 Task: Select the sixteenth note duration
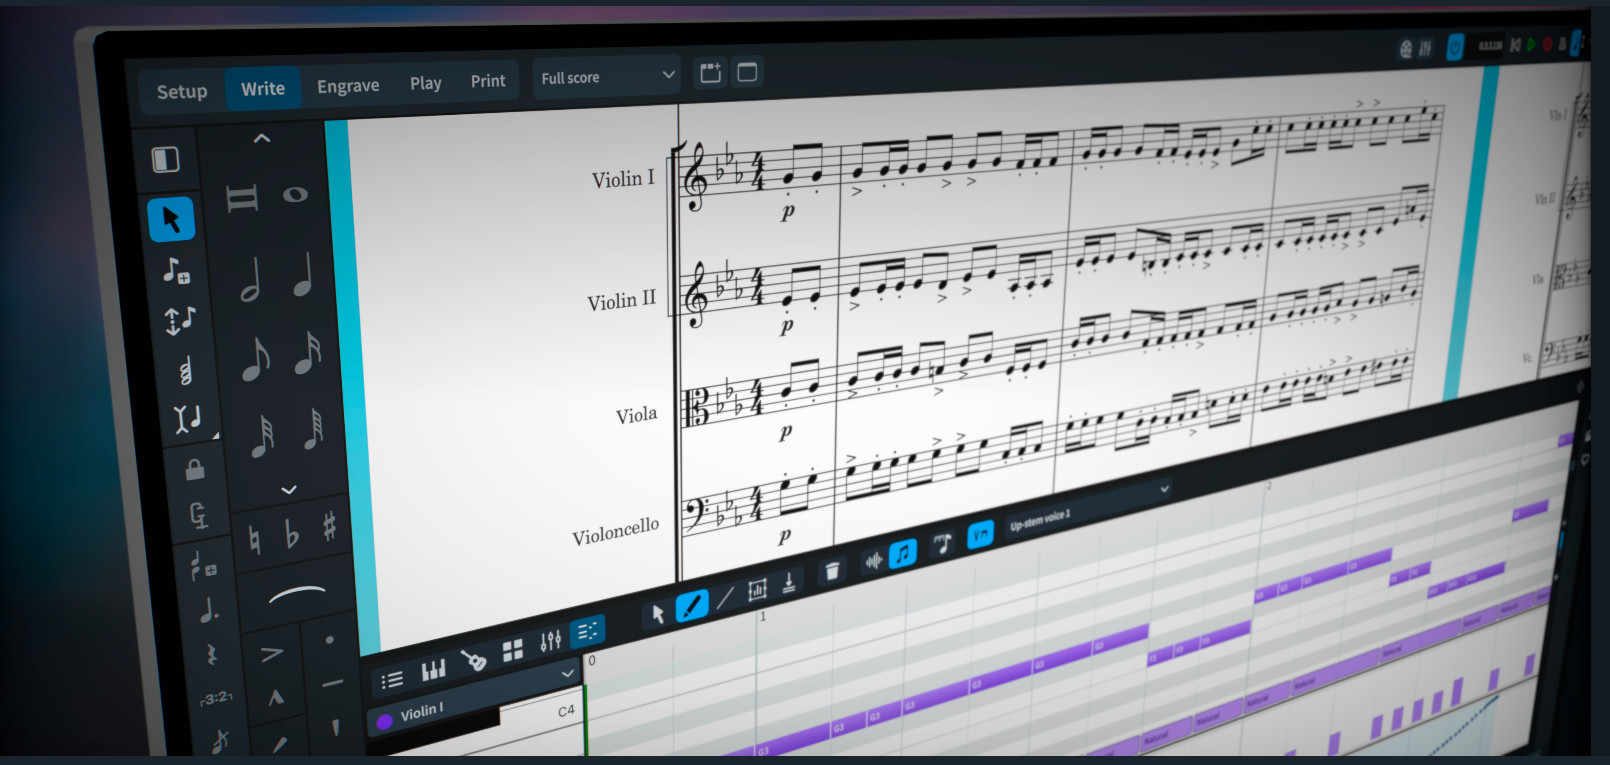coord(308,354)
